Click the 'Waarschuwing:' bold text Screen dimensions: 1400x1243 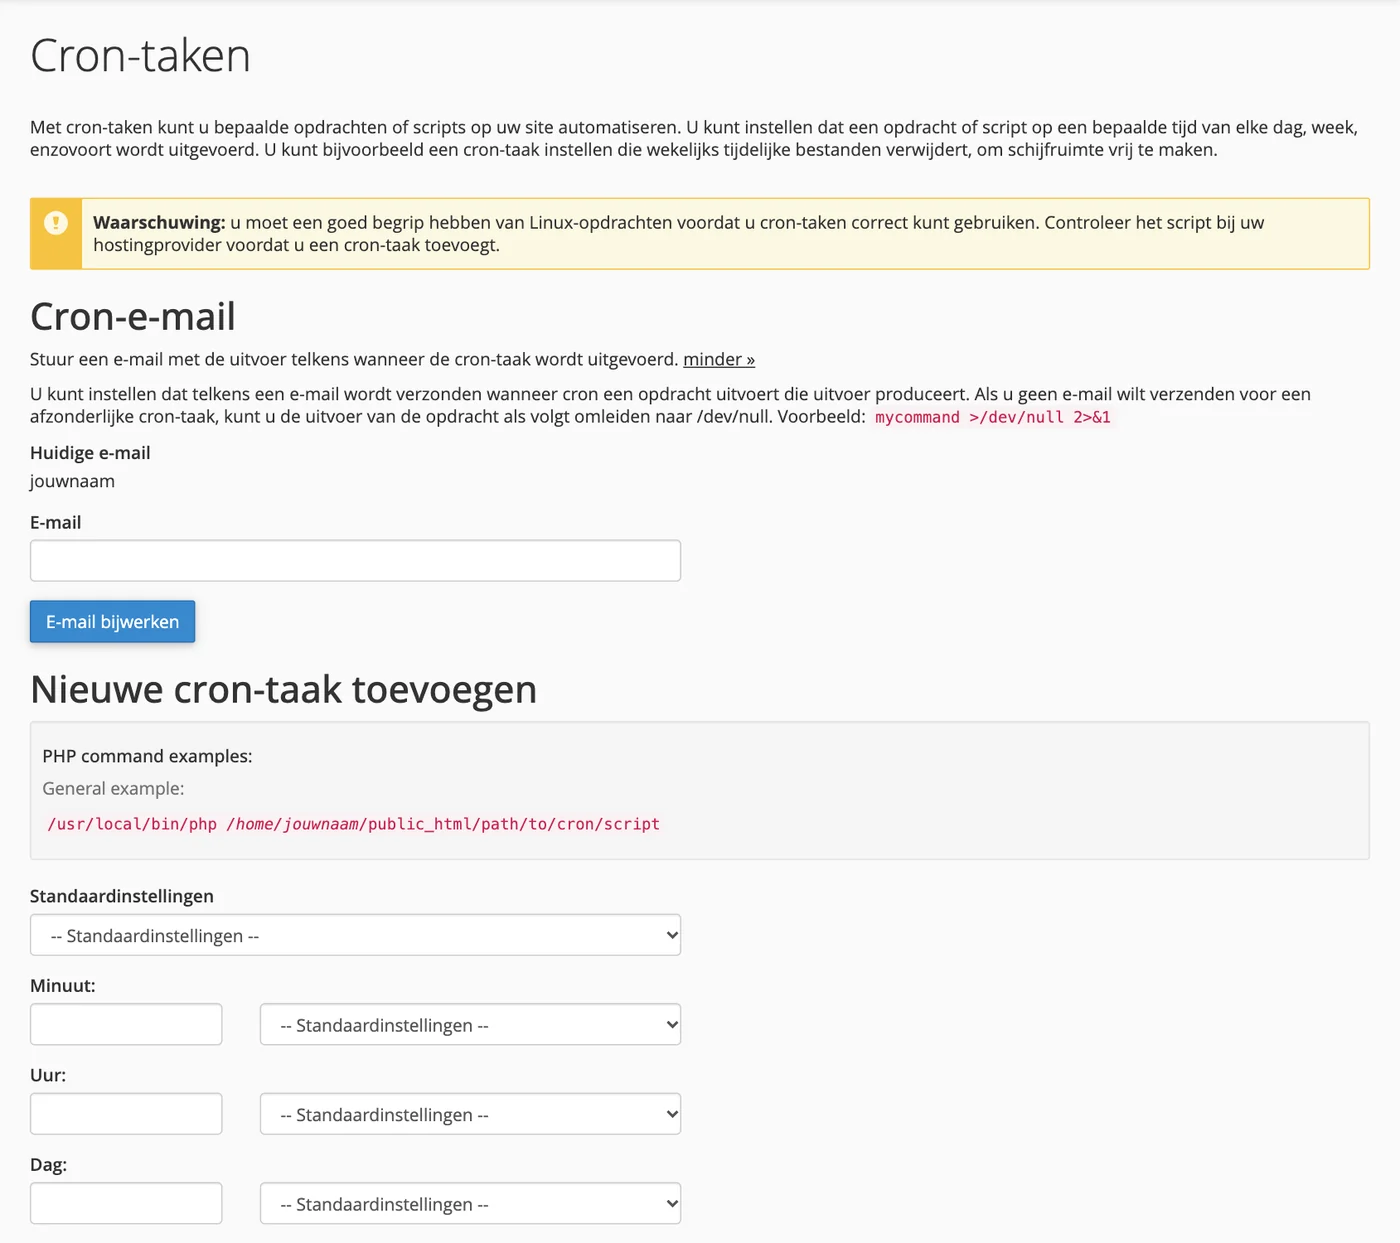(159, 223)
